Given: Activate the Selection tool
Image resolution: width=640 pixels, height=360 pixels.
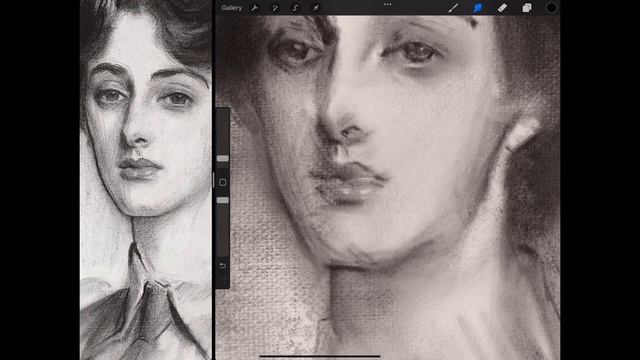Looking at the screenshot, I should pos(295,8).
